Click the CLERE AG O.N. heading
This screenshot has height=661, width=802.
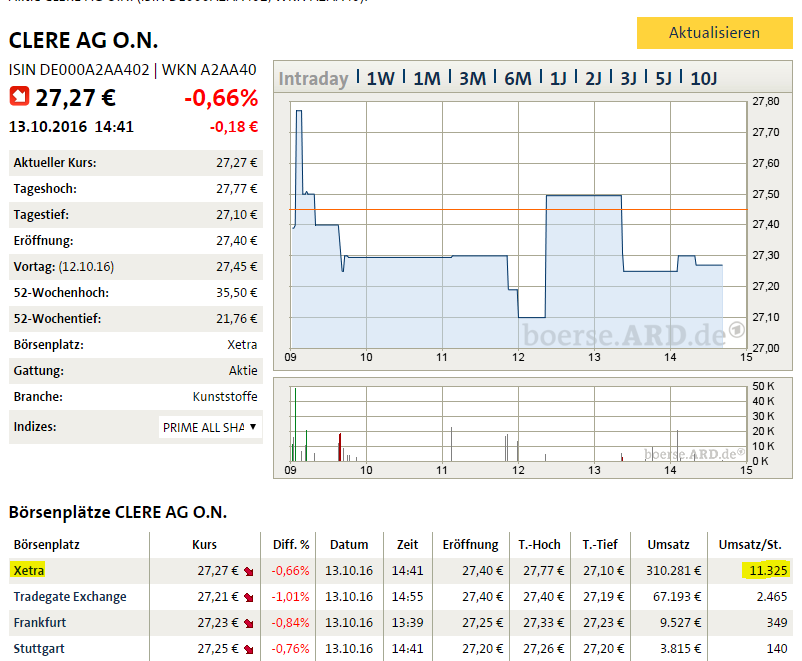click(83, 41)
